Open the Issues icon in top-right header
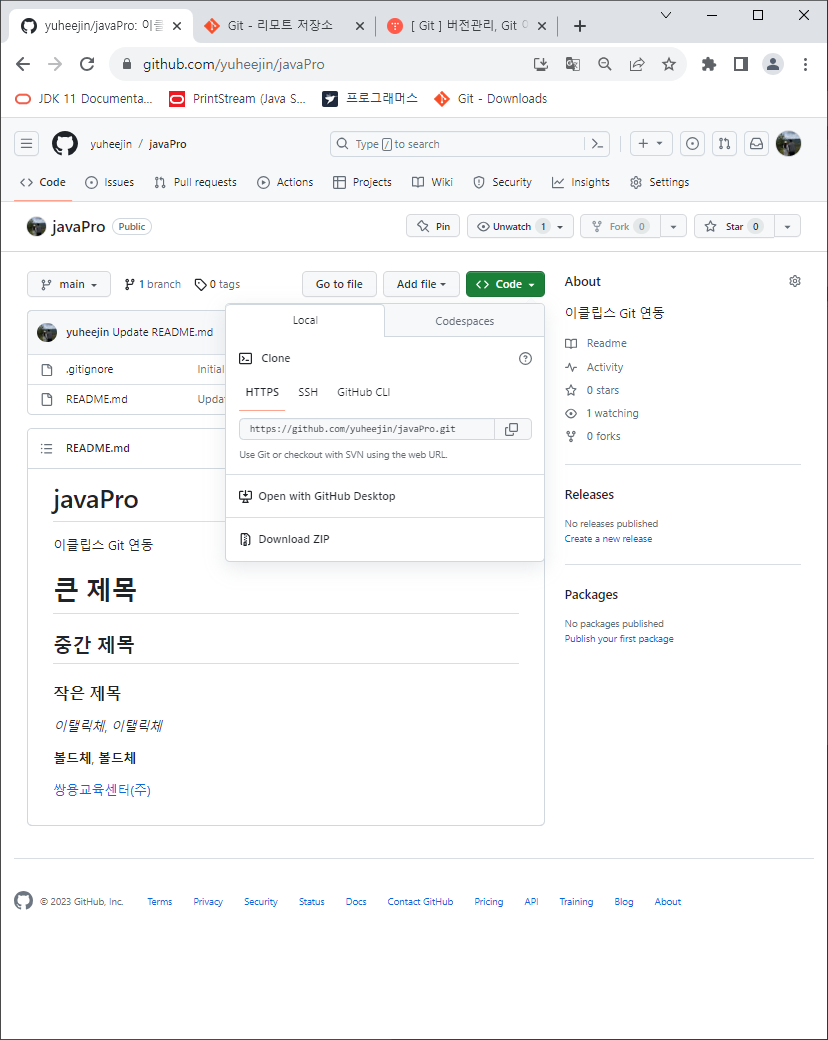Viewport: 828px width, 1040px height. click(692, 143)
